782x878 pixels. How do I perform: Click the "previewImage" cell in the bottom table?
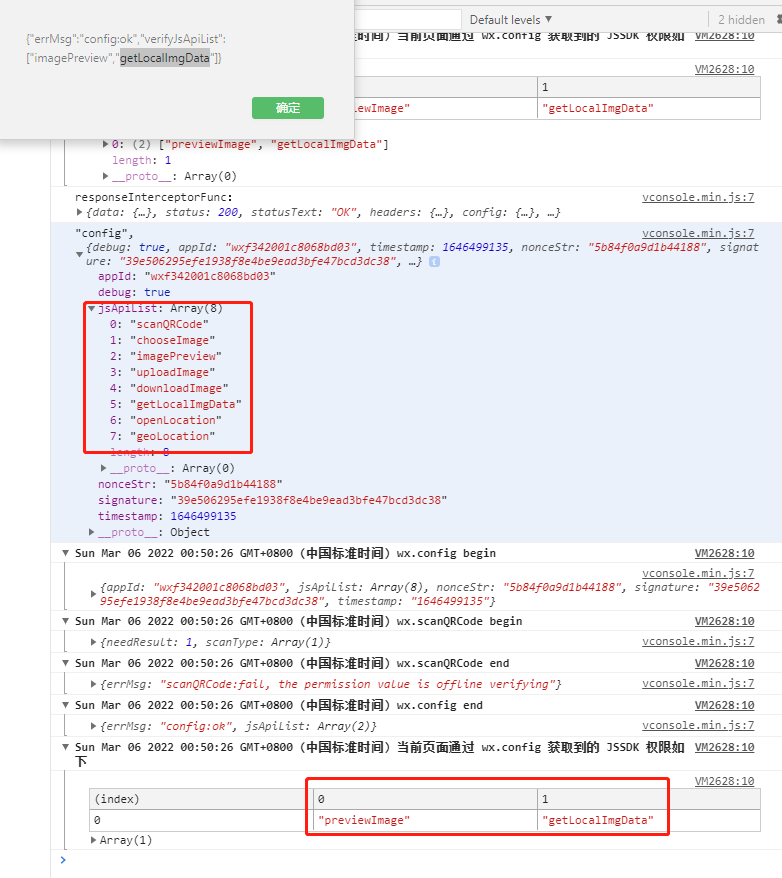(x=425, y=820)
